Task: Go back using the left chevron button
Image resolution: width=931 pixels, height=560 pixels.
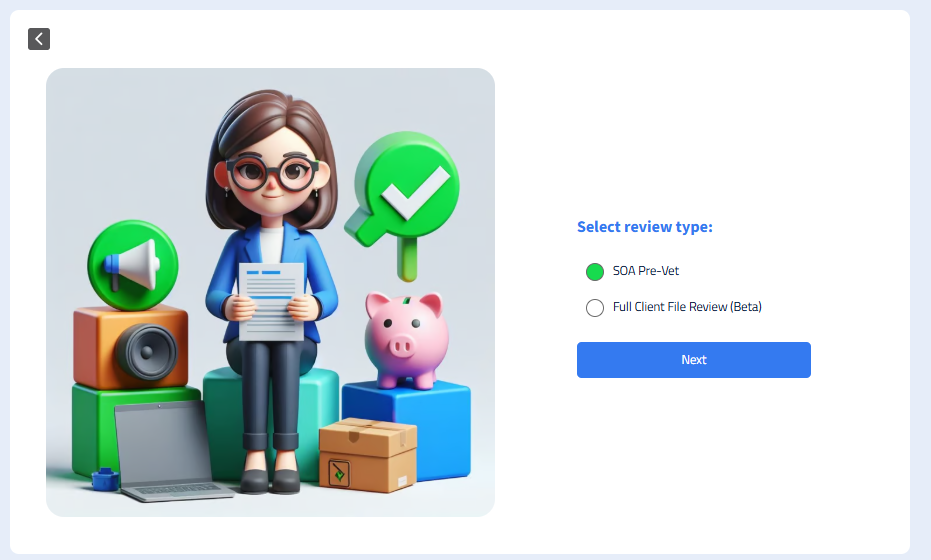Action: click(x=39, y=39)
